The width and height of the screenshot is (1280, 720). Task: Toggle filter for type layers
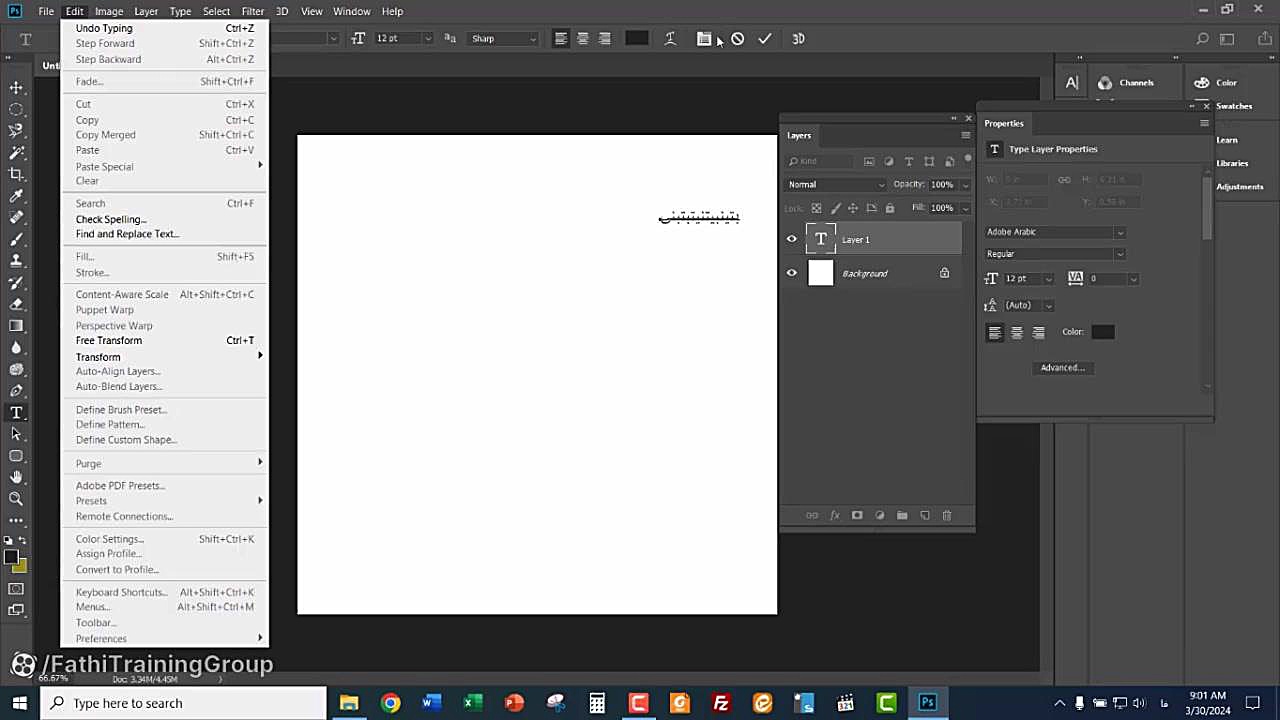pyautogui.click(x=909, y=161)
